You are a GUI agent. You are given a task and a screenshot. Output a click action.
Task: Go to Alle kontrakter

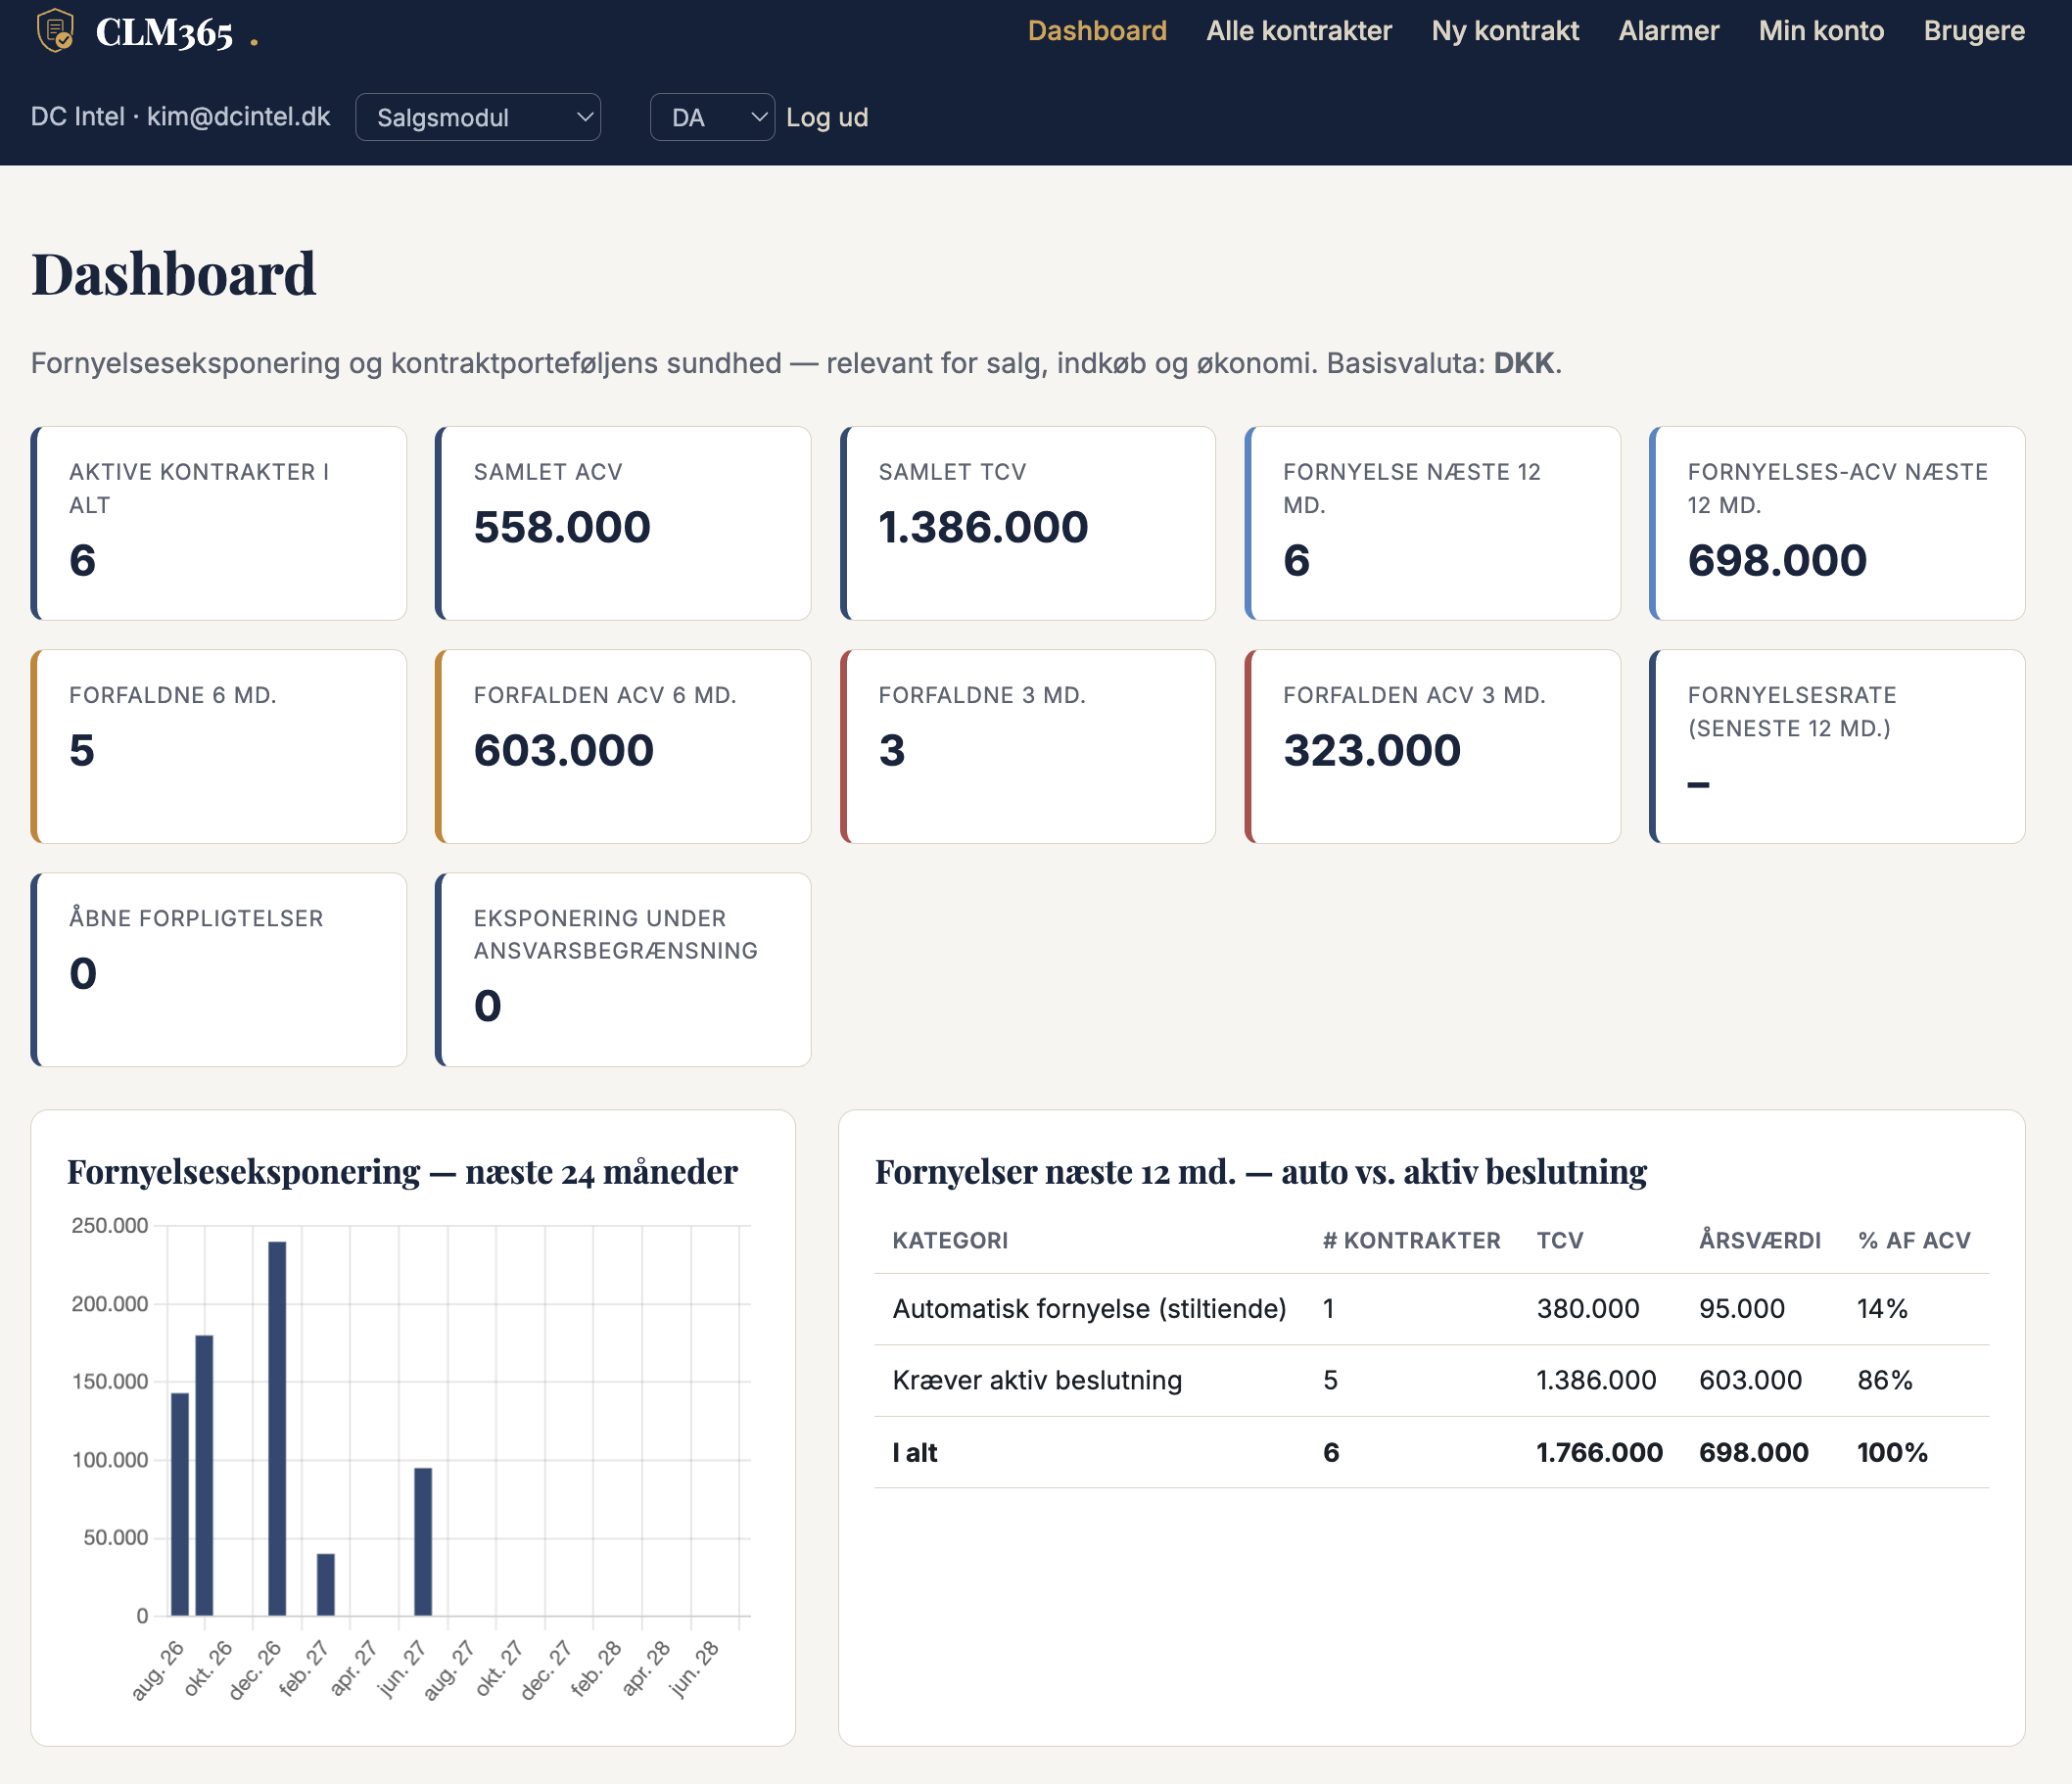point(1298,31)
